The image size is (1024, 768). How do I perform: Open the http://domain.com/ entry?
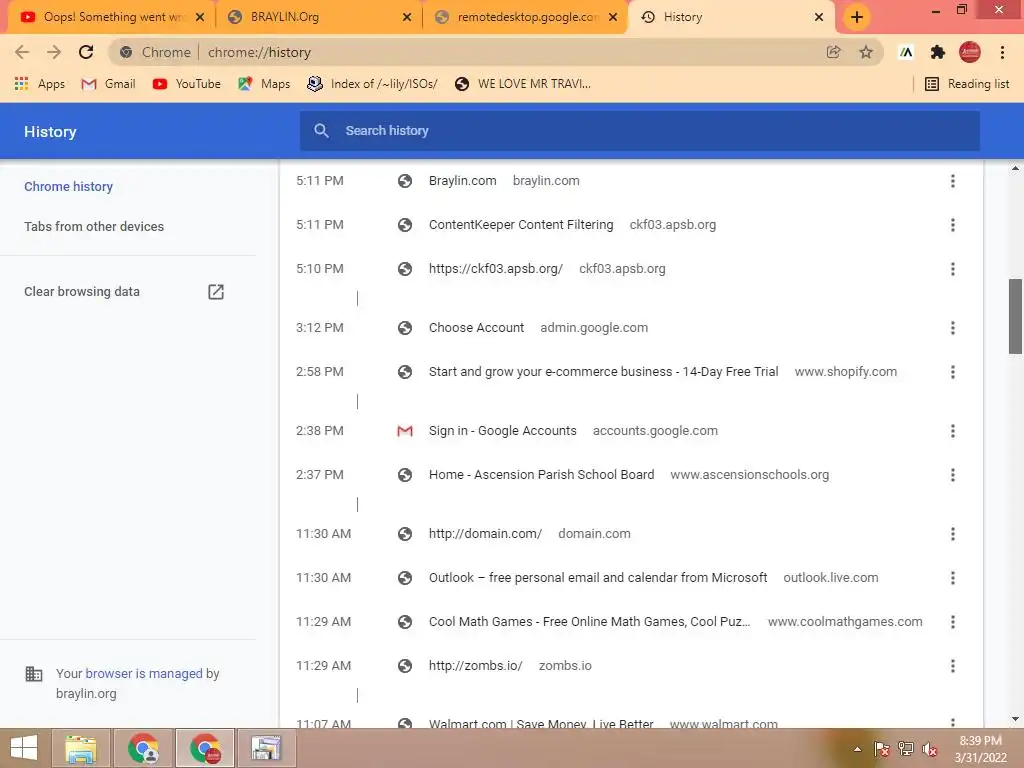pyautogui.click(x=485, y=534)
